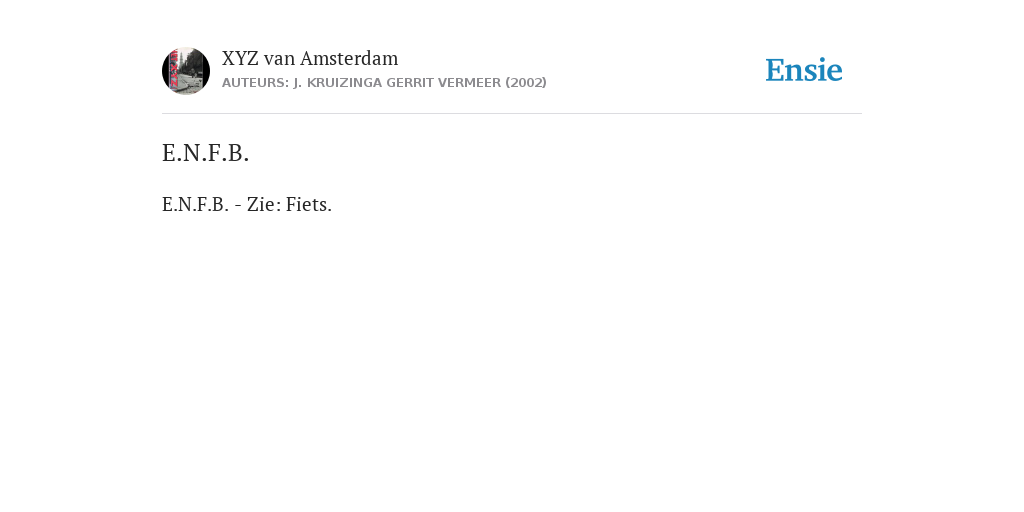Click E.N.F.B. at the definition's start
This screenshot has height=512, width=1024.
pos(195,204)
